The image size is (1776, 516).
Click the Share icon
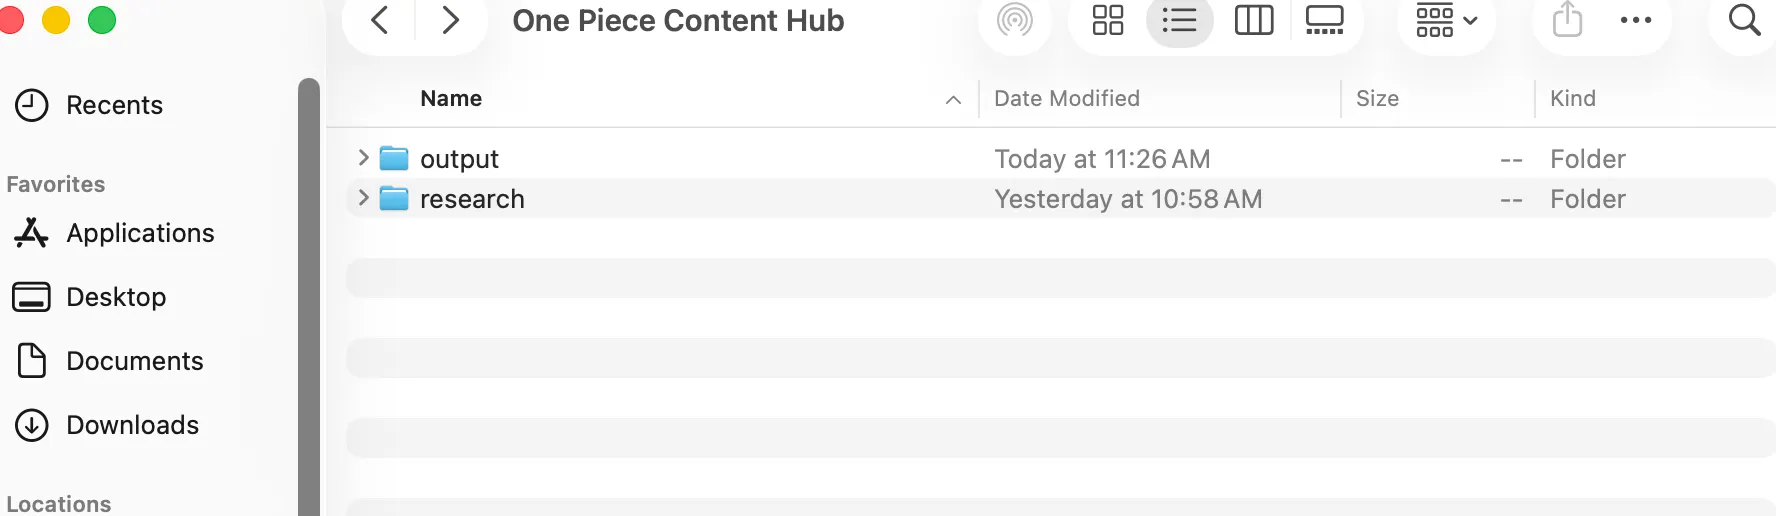tap(1567, 20)
